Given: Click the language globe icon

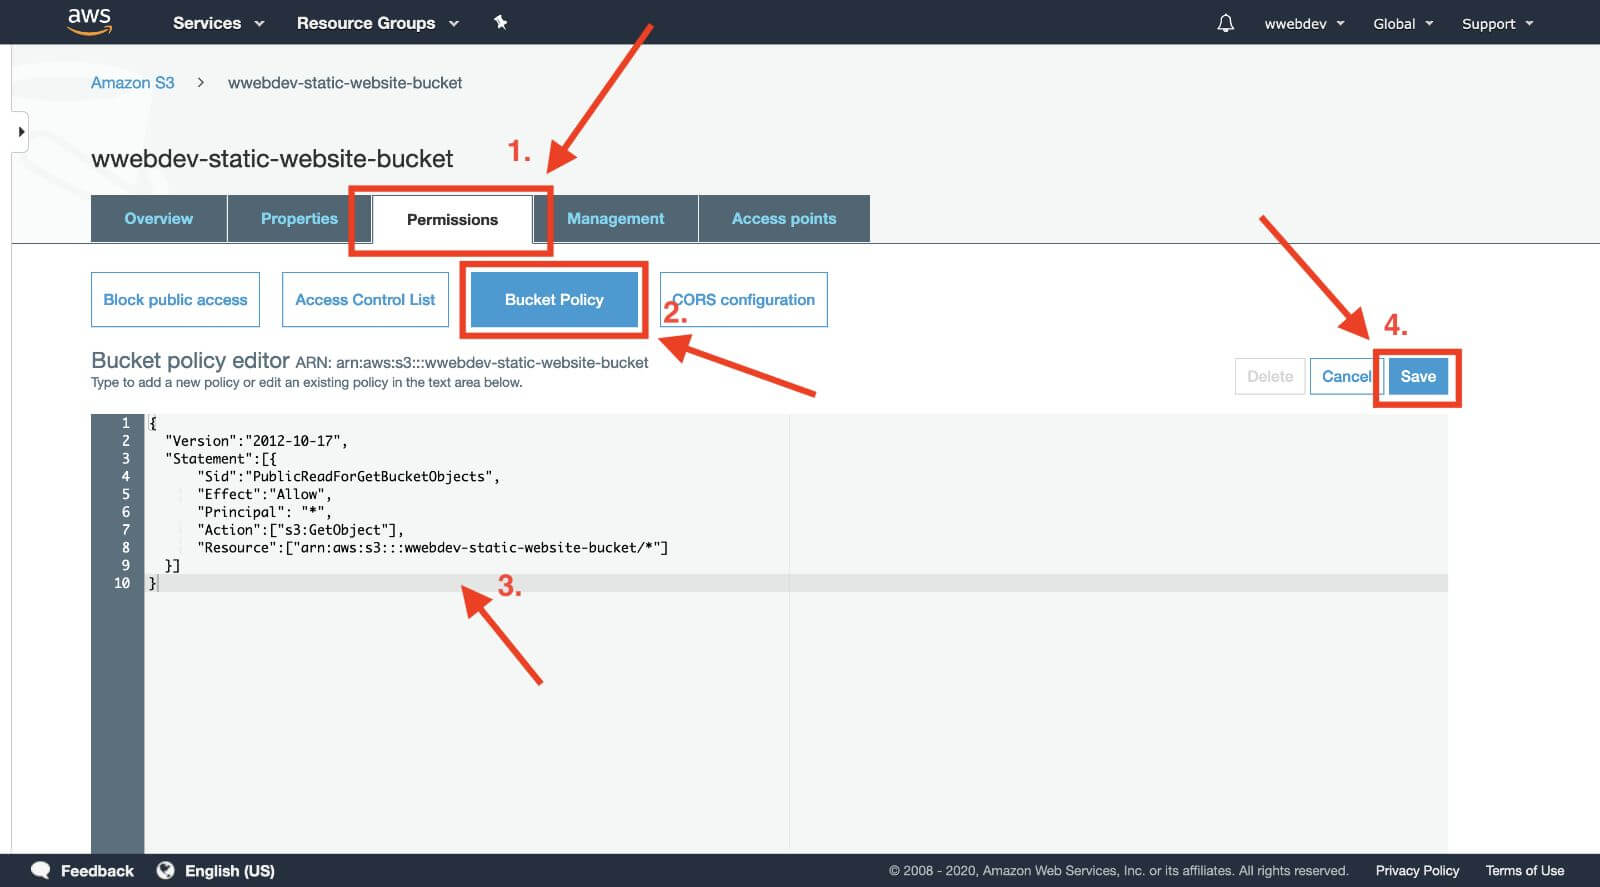Looking at the screenshot, I should click(x=166, y=870).
